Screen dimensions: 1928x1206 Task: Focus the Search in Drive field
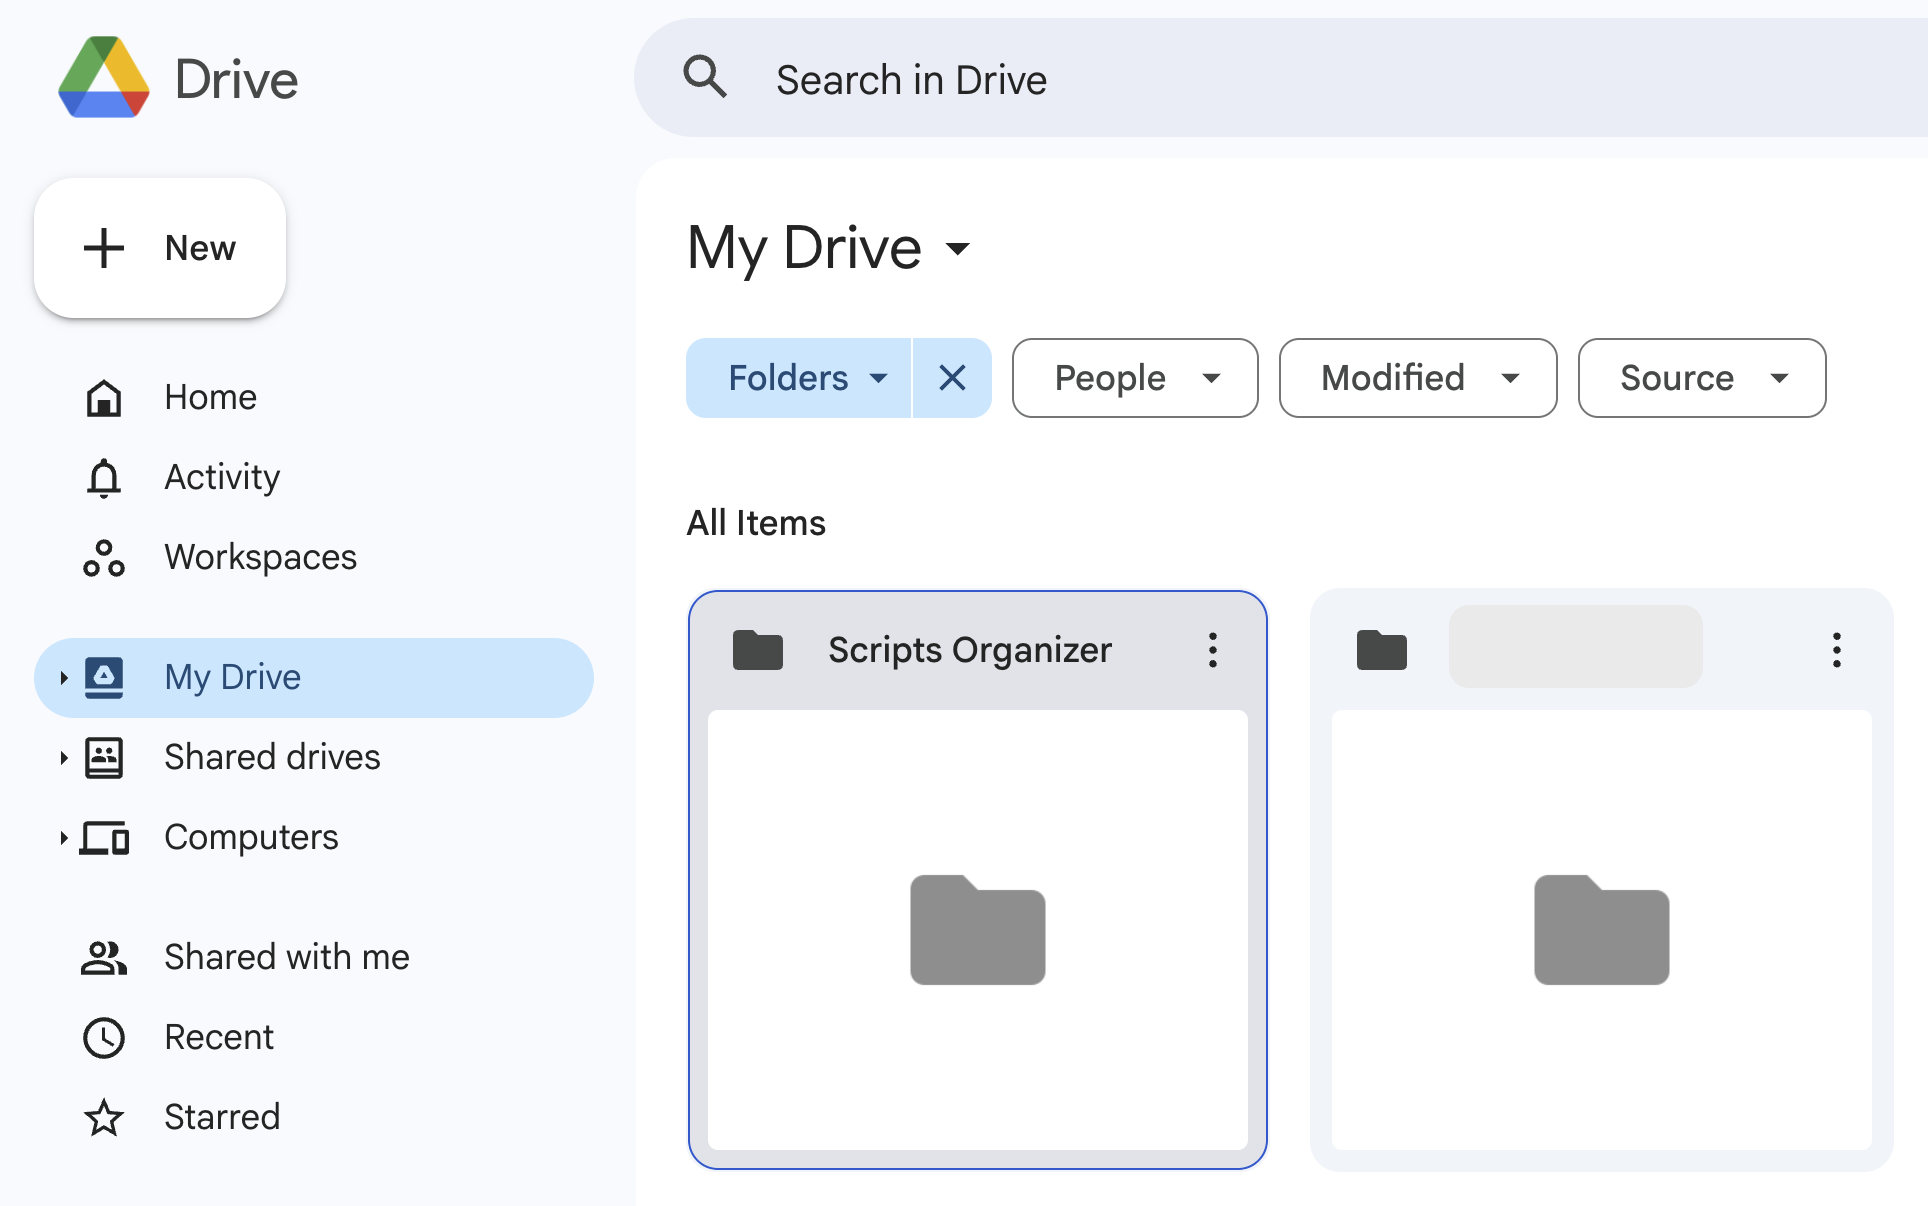1280,78
